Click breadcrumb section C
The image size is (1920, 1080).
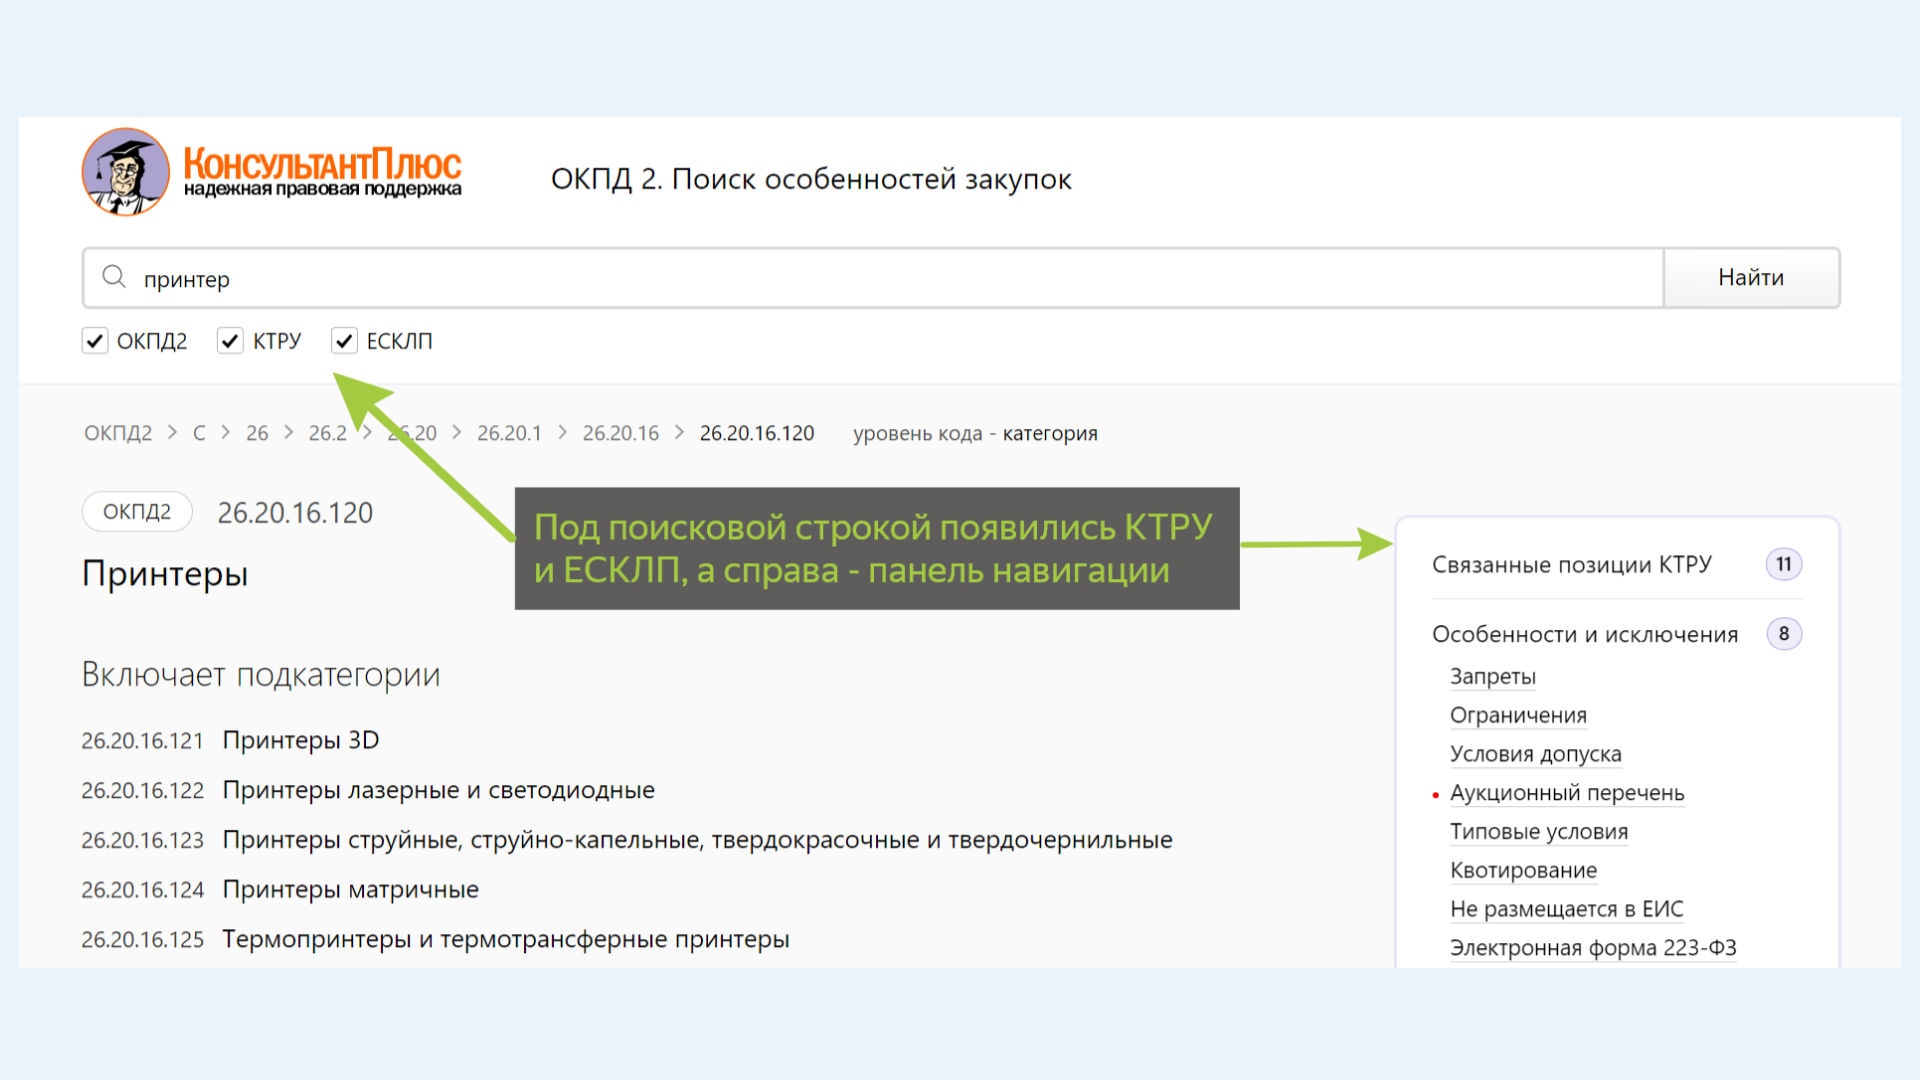click(199, 433)
